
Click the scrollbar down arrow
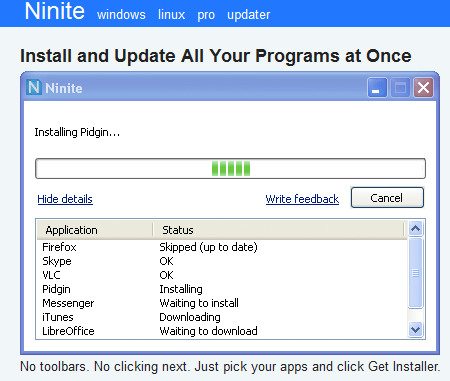point(415,330)
